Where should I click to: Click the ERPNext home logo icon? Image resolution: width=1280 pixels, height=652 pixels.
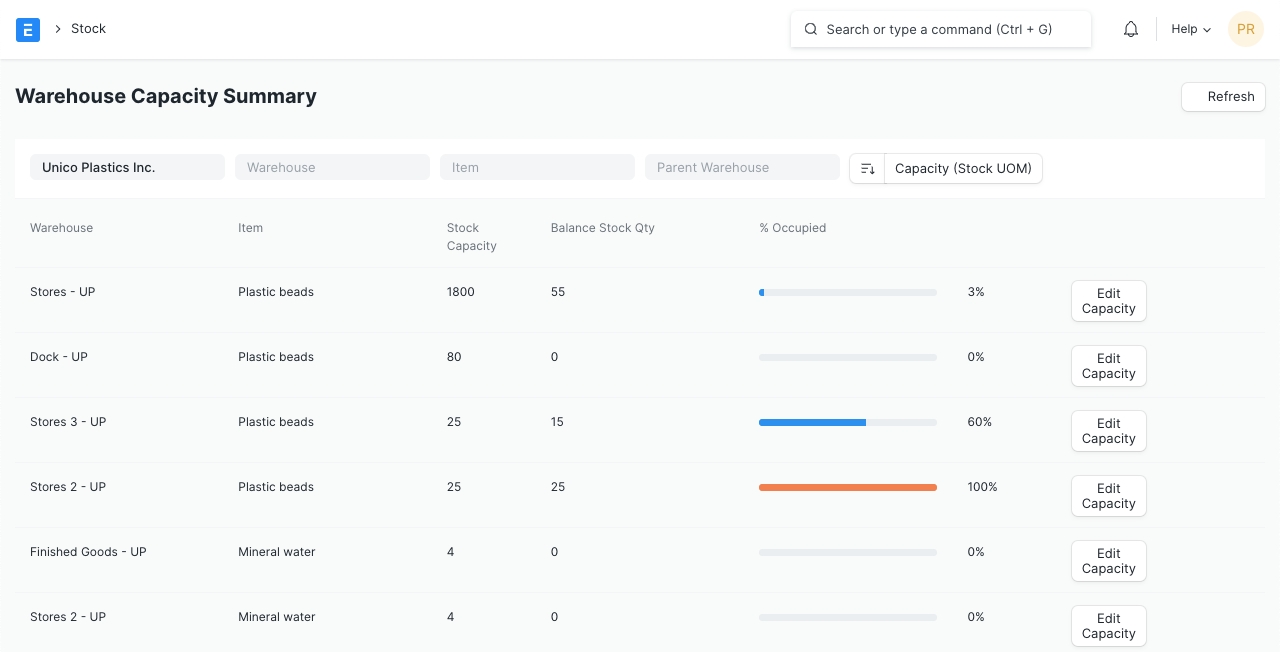click(x=28, y=30)
